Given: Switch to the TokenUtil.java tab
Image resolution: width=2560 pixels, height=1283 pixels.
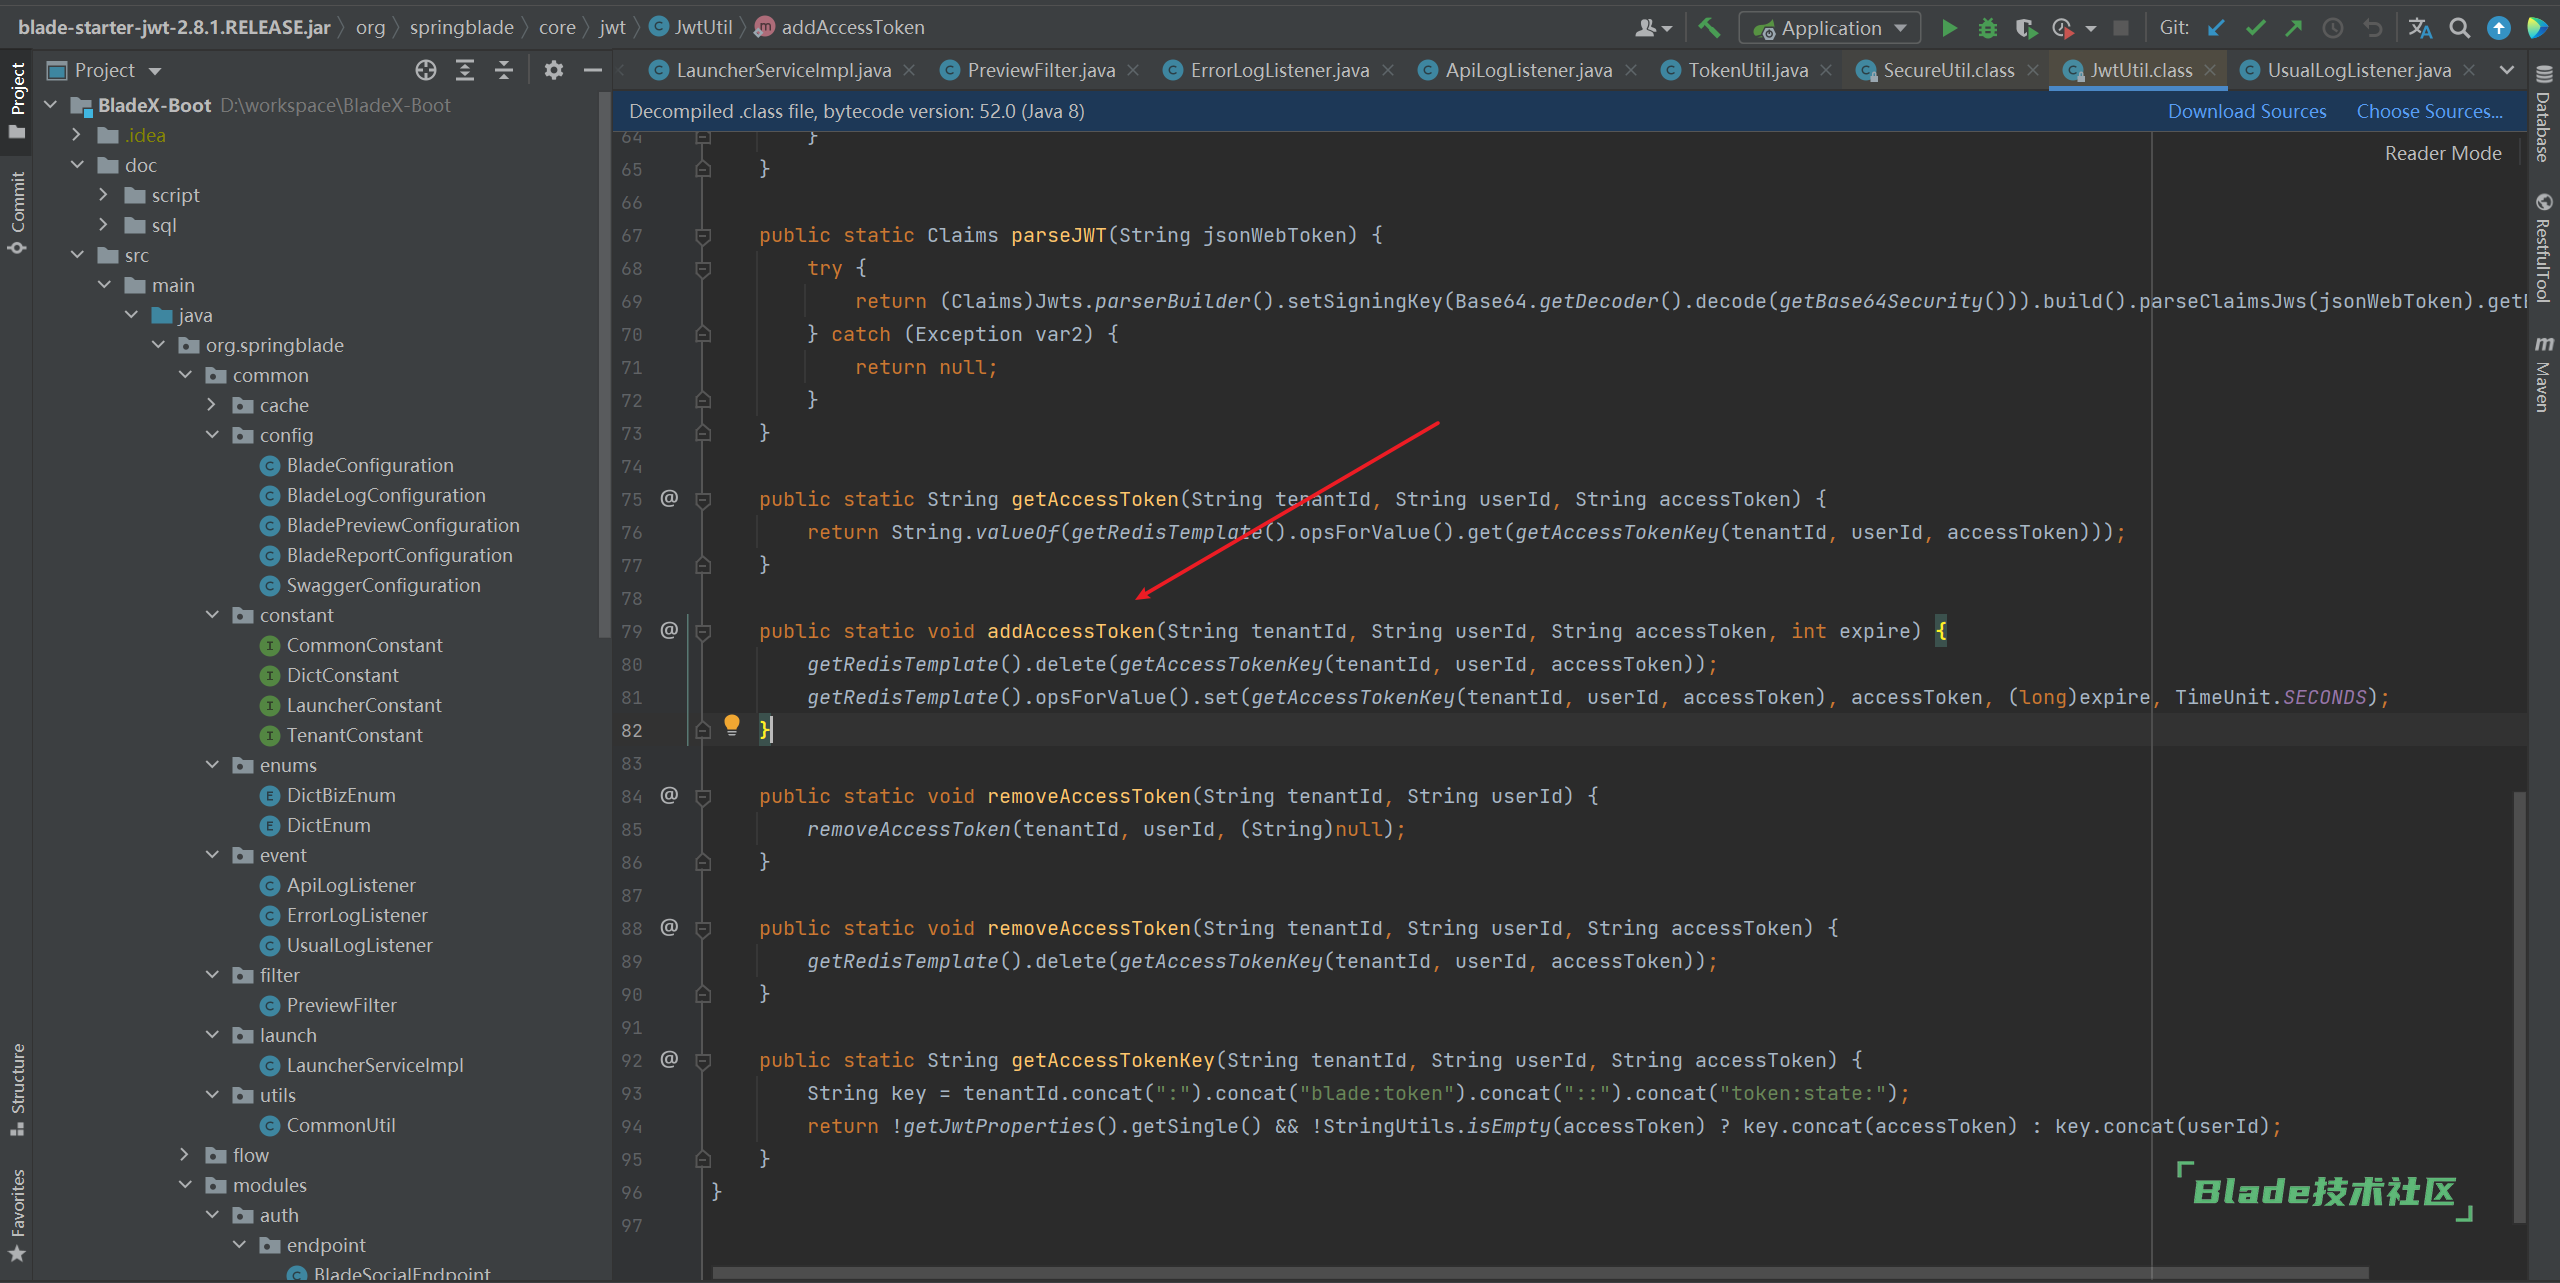Looking at the screenshot, I should [x=1747, y=70].
